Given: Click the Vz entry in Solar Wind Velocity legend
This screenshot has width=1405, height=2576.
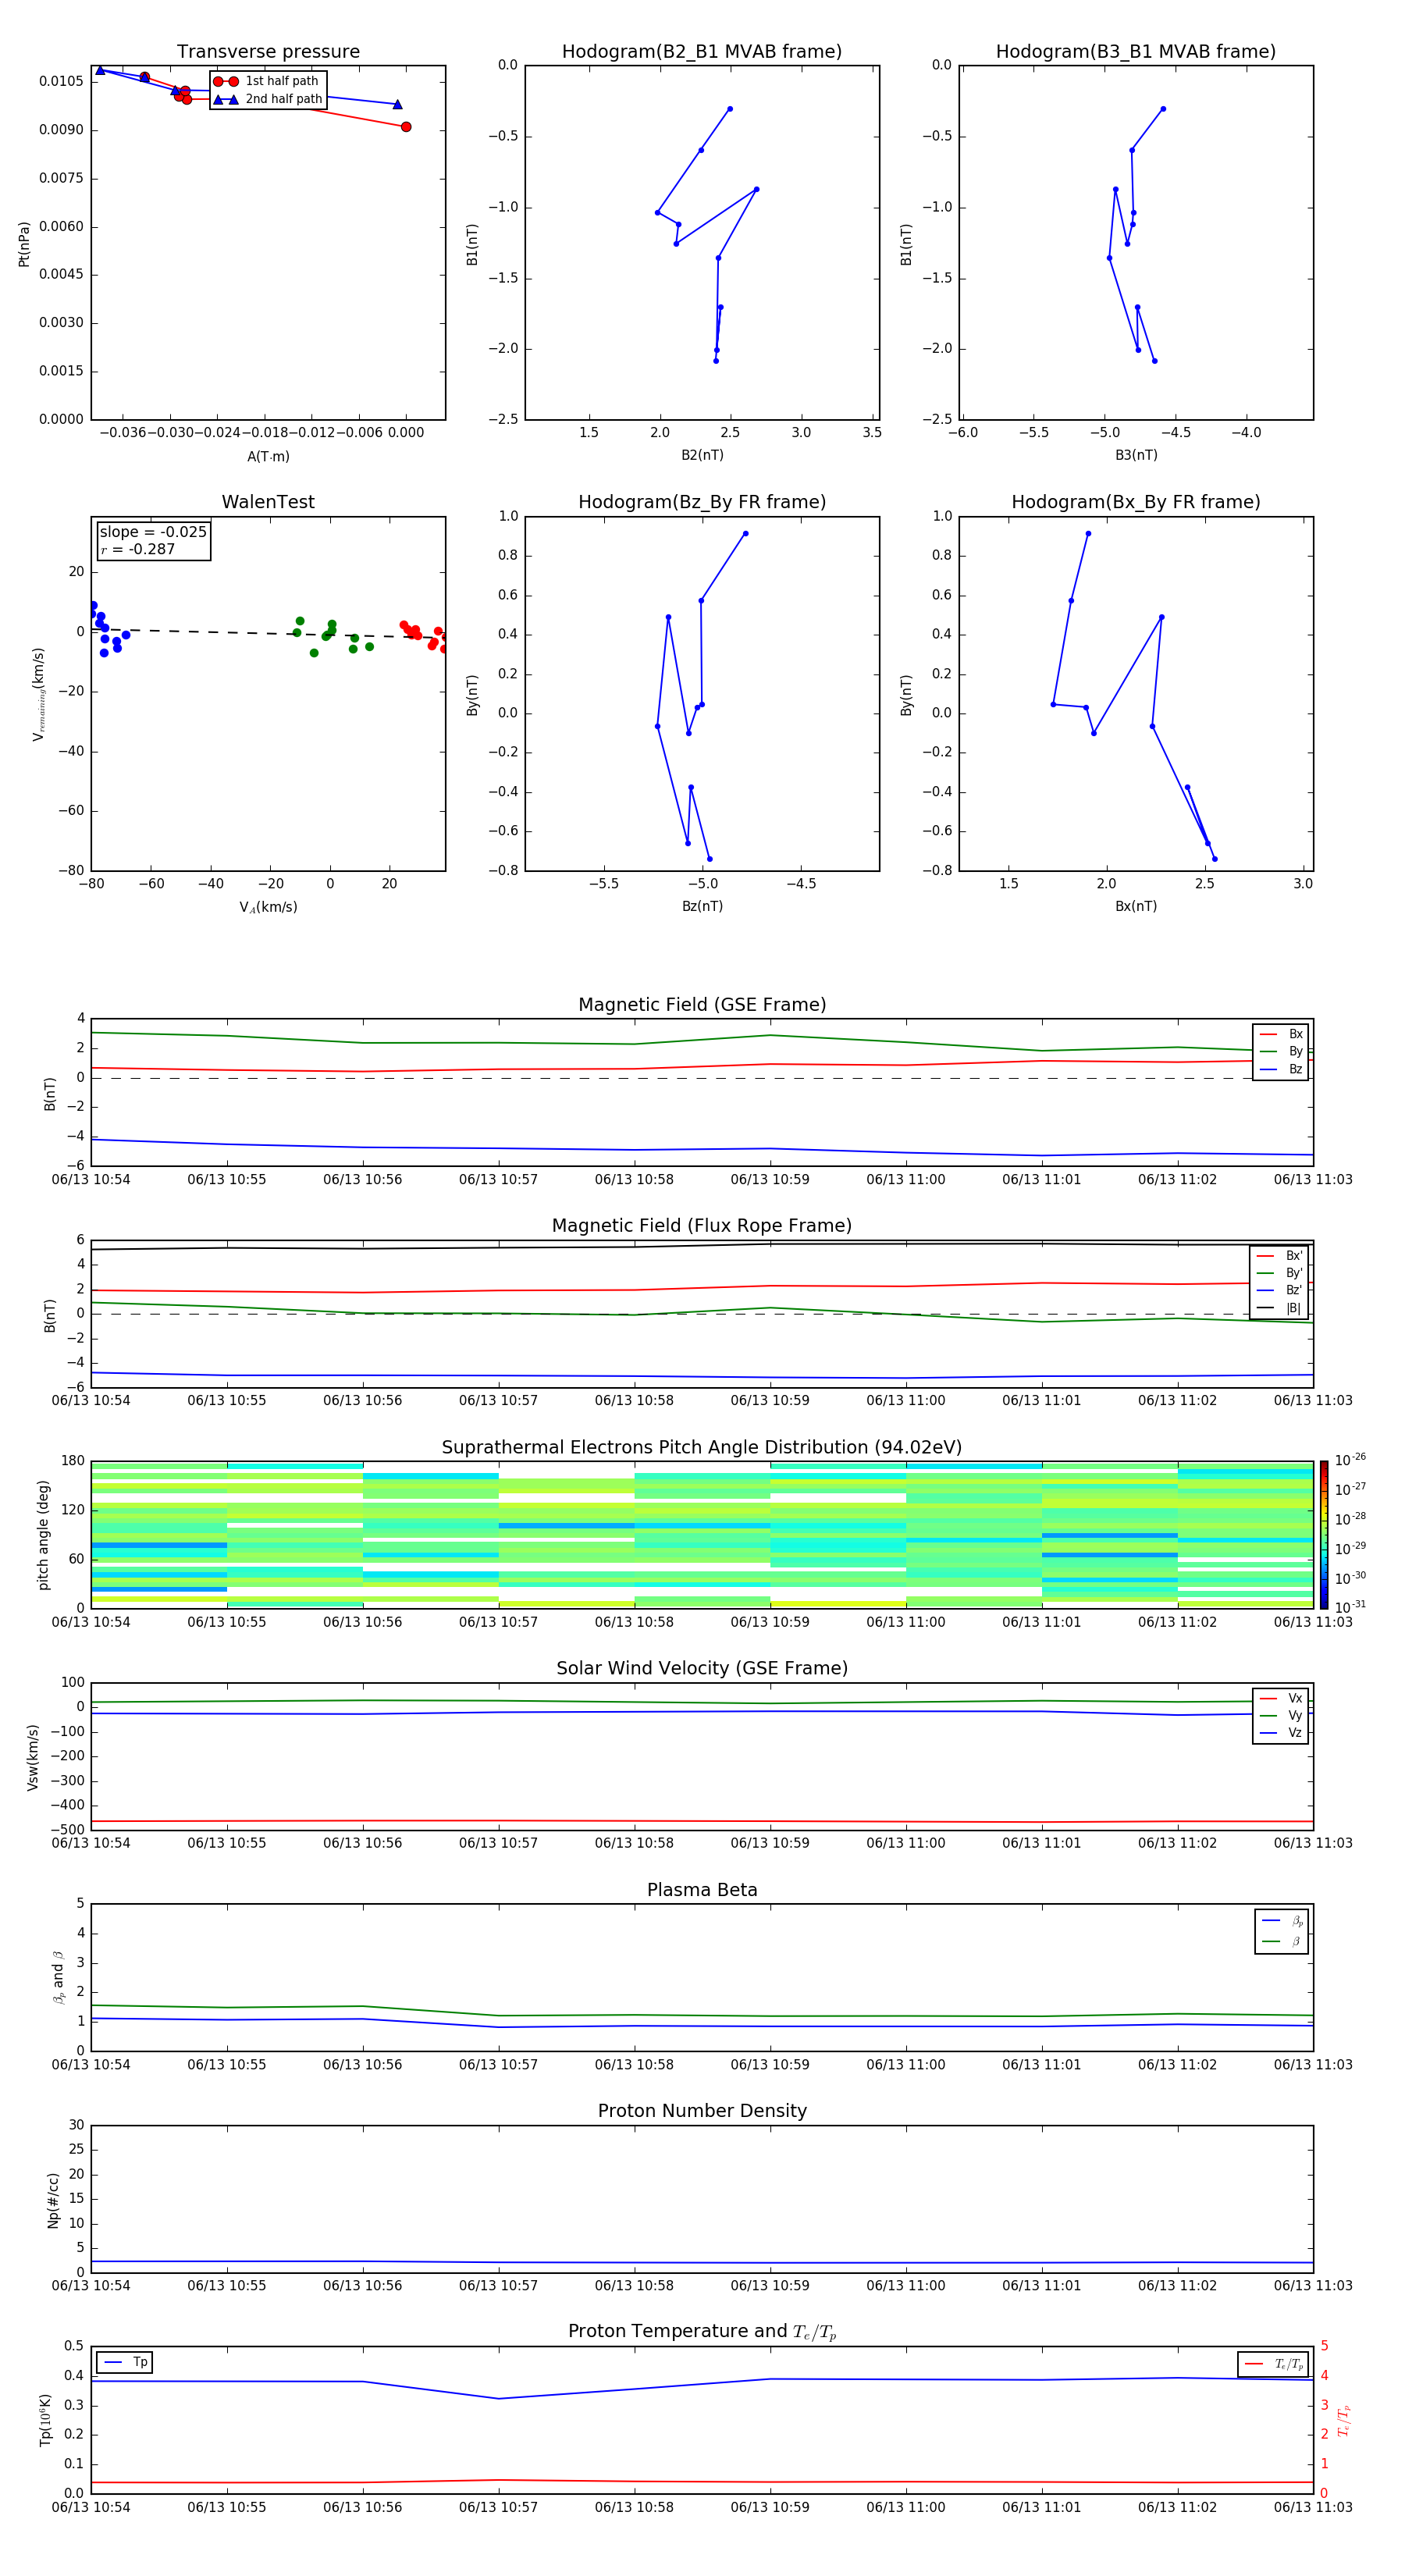Looking at the screenshot, I should (x=1281, y=1733).
